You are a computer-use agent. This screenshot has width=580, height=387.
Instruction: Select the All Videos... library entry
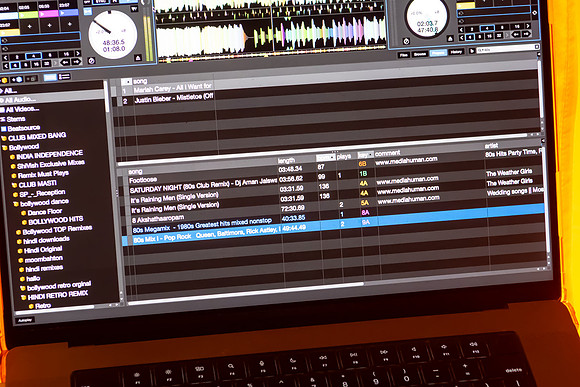coord(22,109)
